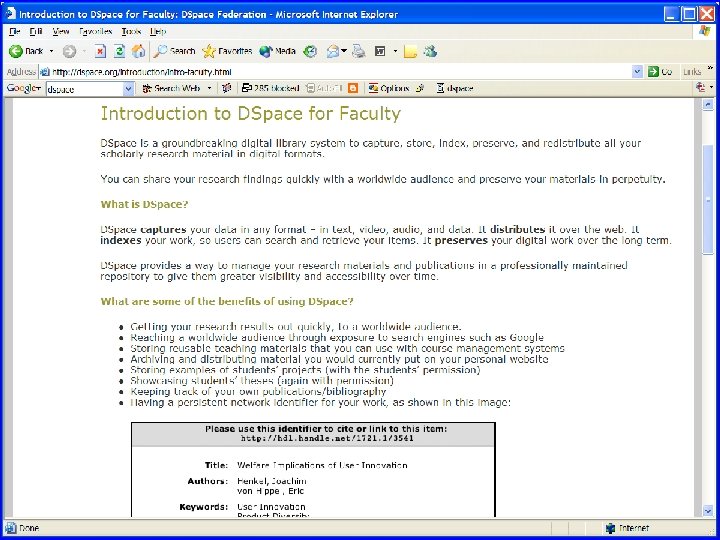720x540 pixels.
Task: Open the Search Web dropdown arrow
Action: (x=209, y=88)
